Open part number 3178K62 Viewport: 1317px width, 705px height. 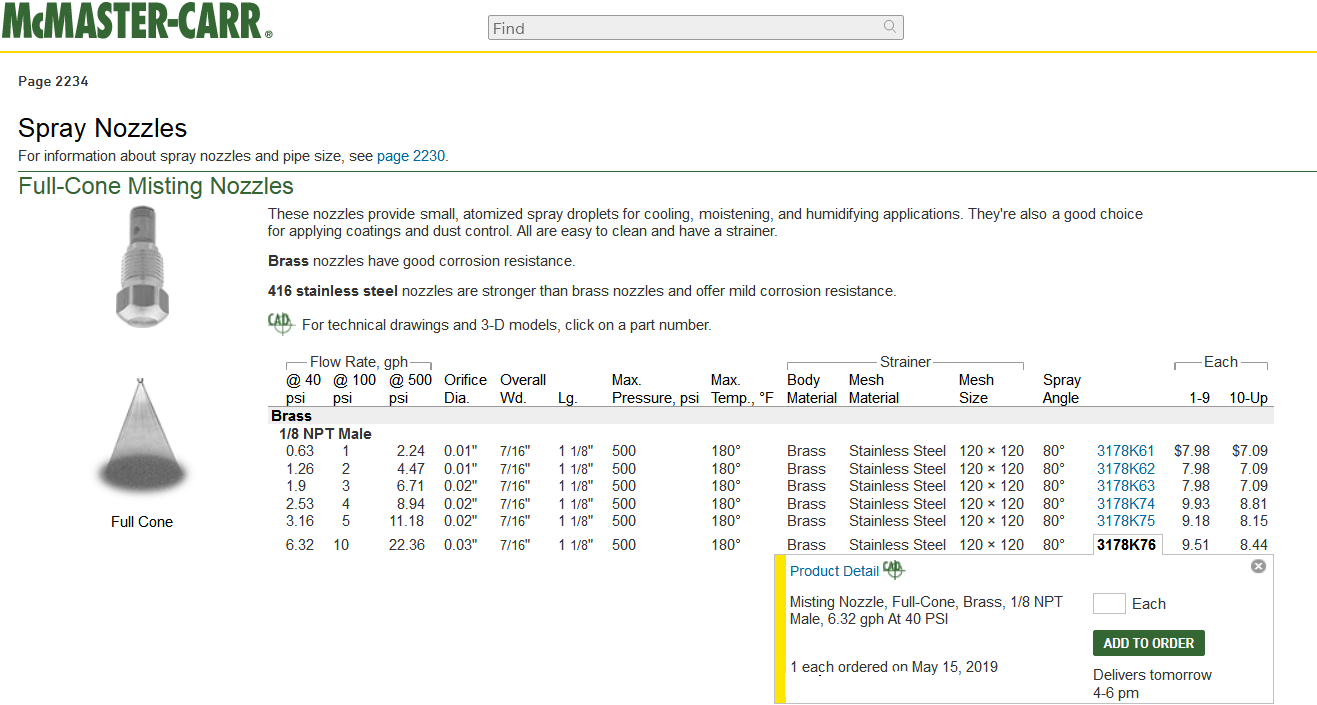tap(1125, 469)
